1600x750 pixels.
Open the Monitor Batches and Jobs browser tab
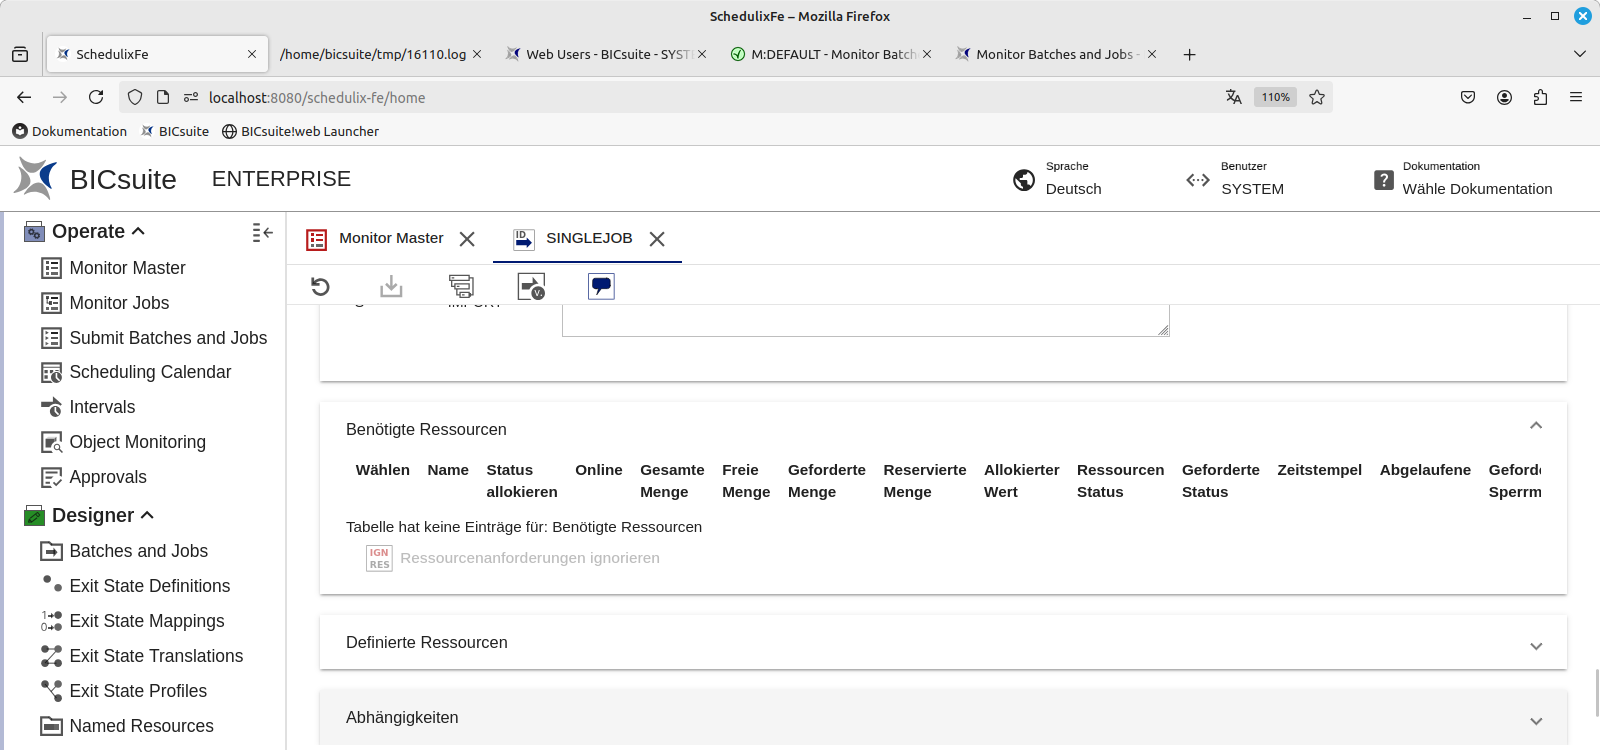tap(1054, 54)
